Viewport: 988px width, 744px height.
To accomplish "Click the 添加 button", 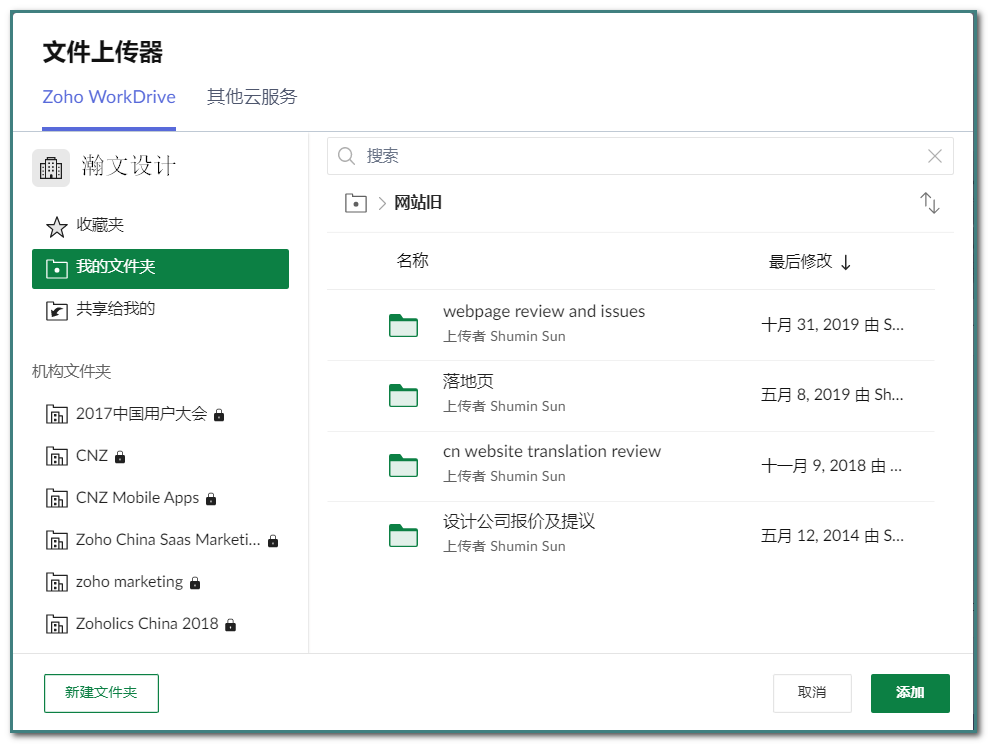I will click(x=909, y=693).
